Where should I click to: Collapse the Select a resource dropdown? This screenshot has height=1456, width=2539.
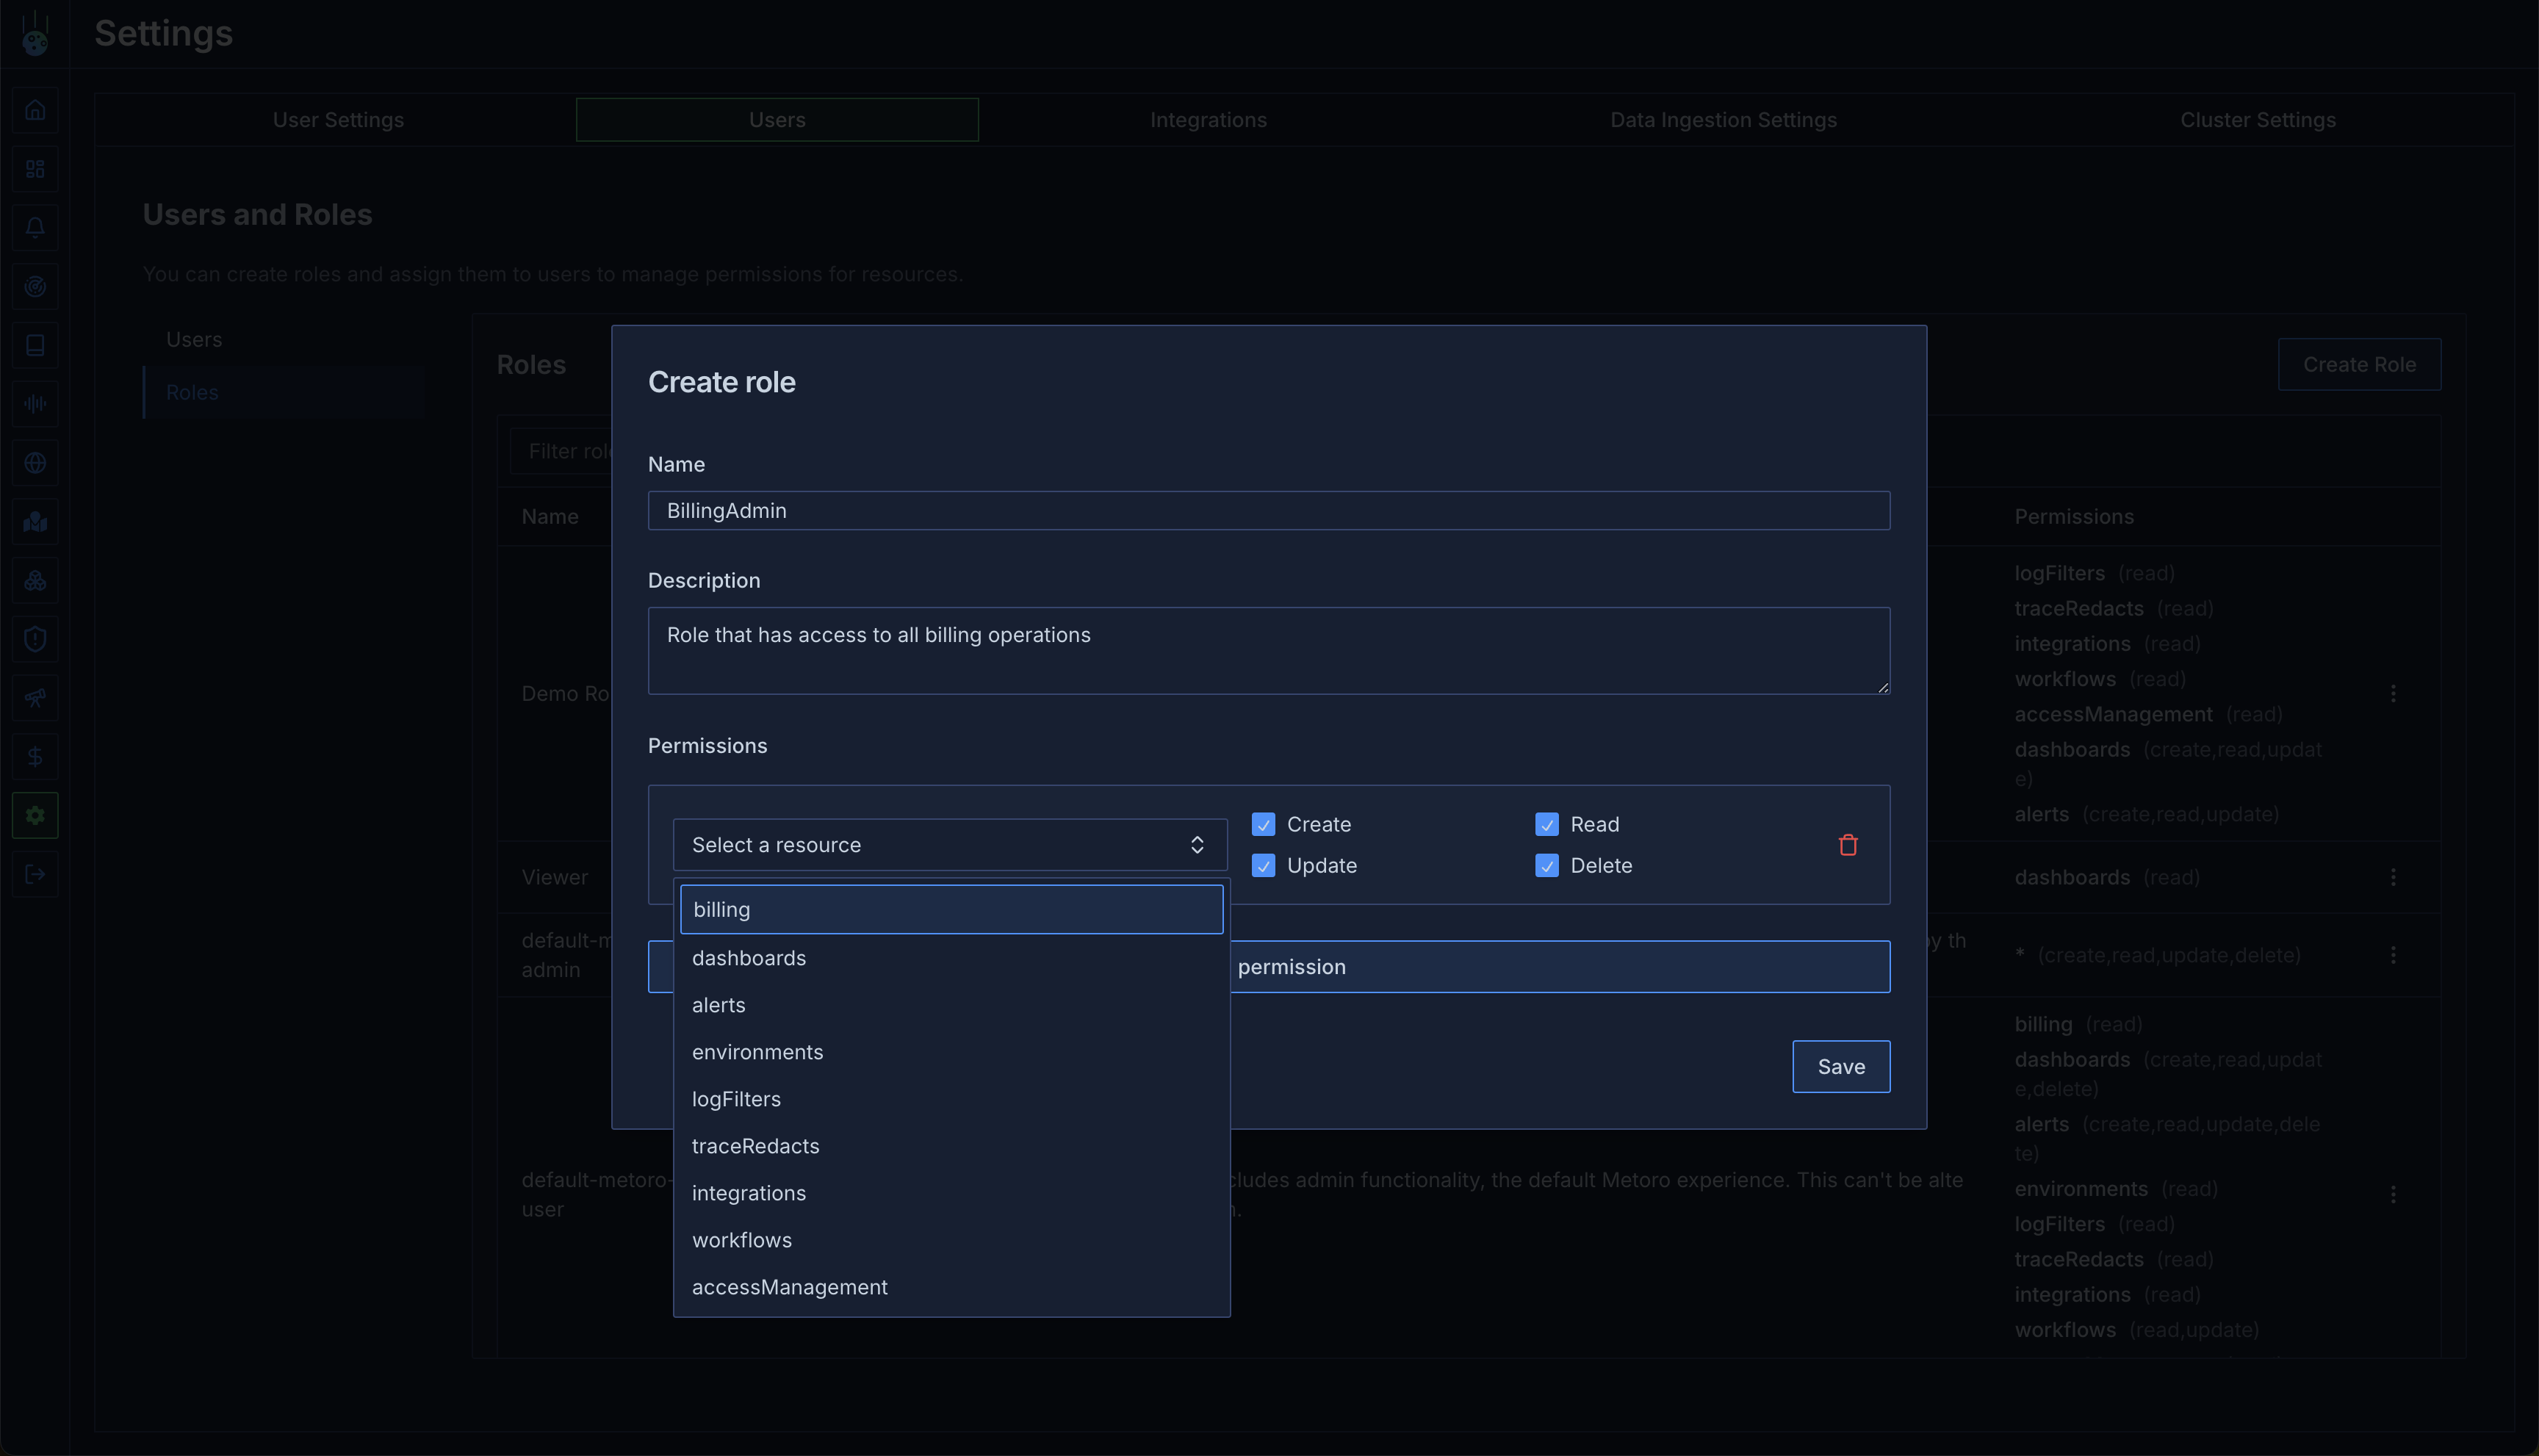949,845
